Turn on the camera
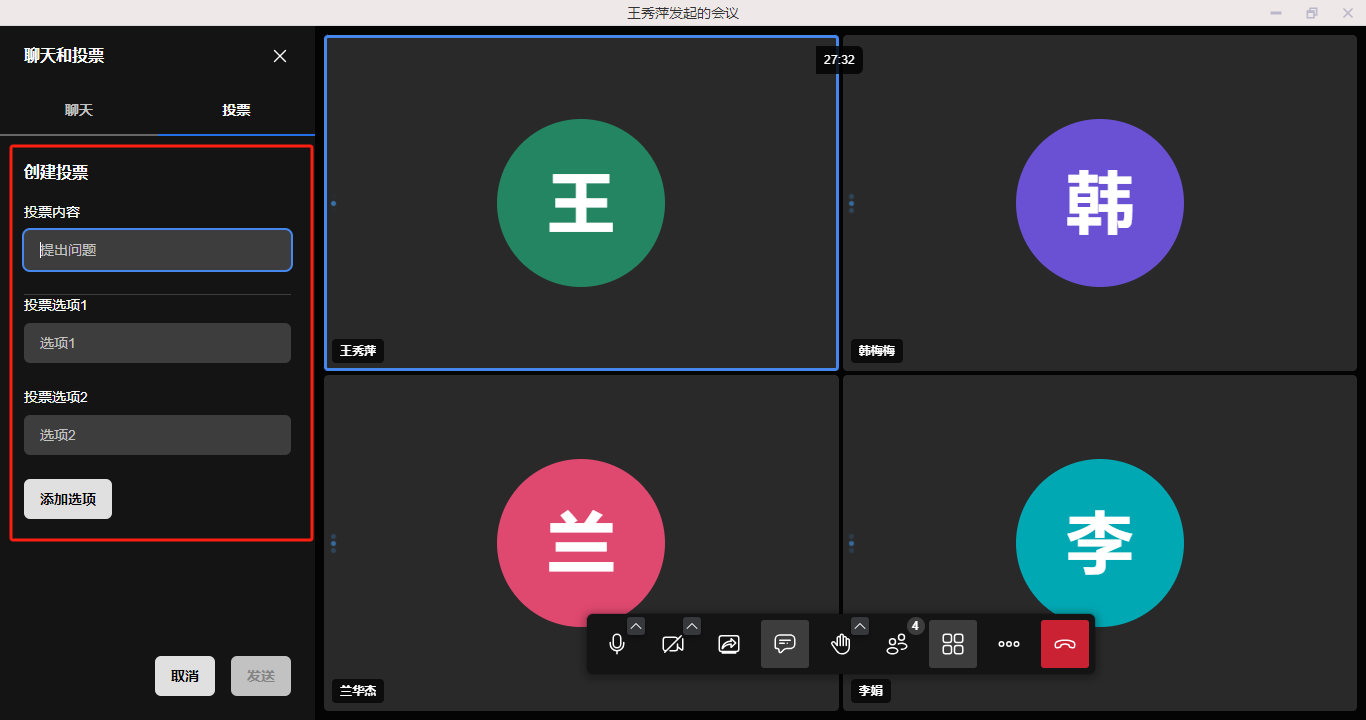 coord(673,644)
